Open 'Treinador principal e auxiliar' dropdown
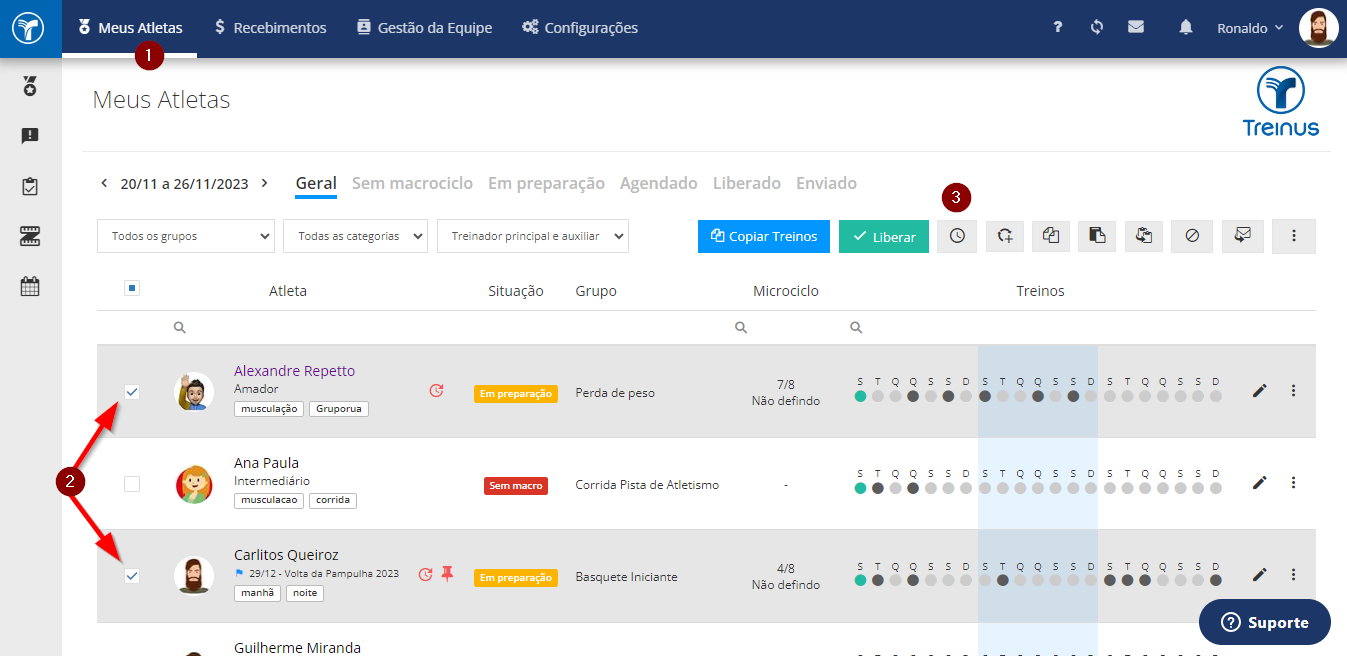The height and width of the screenshot is (656, 1347). click(533, 236)
